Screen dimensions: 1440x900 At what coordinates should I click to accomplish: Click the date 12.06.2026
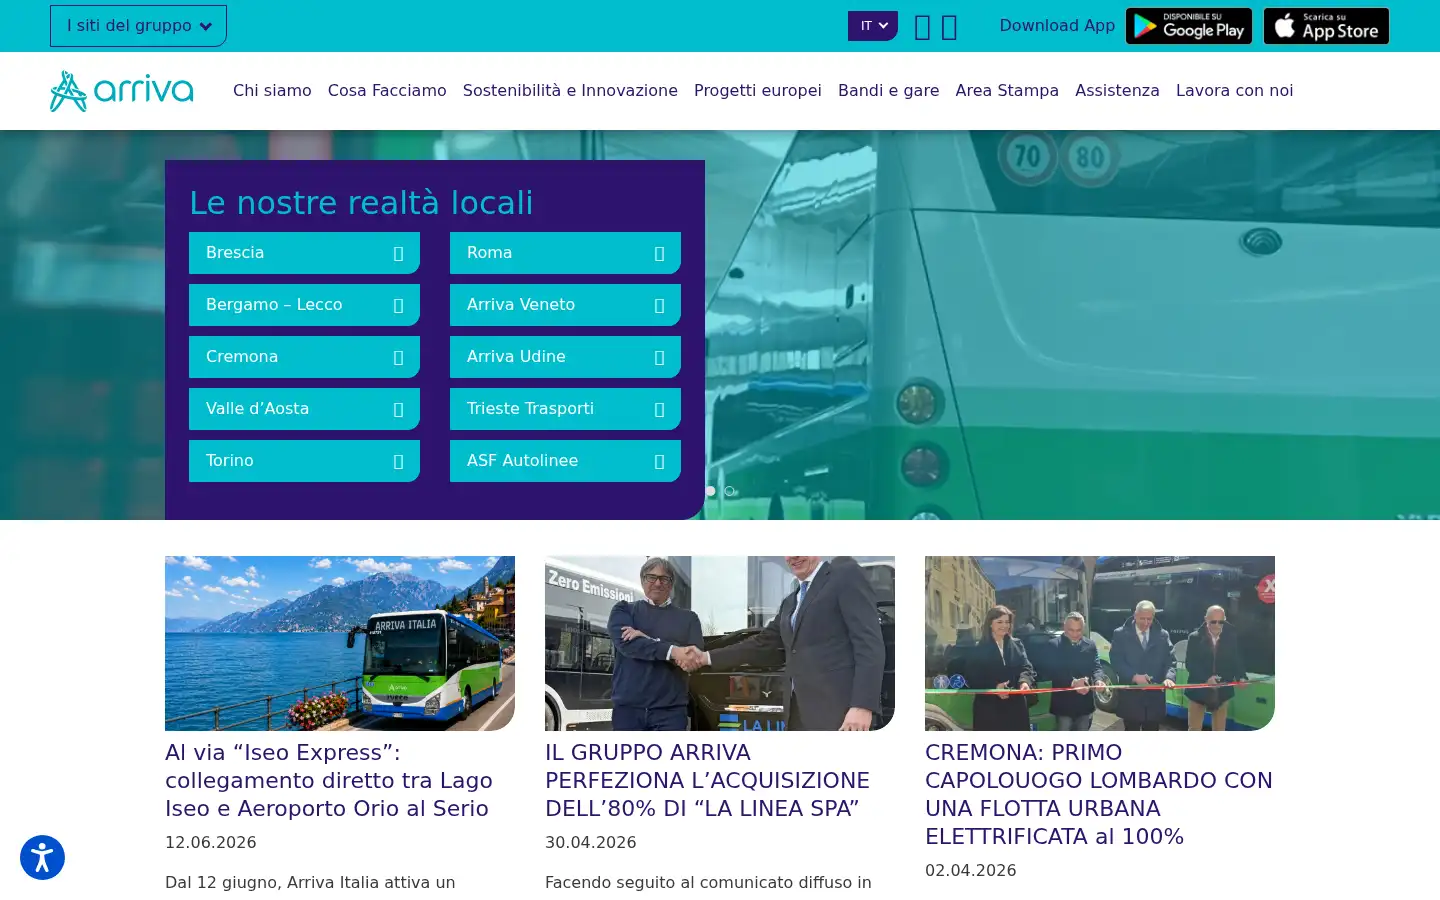tap(211, 842)
